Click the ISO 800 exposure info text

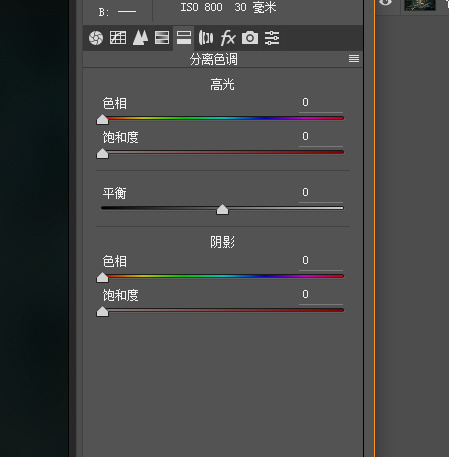coord(201,7)
